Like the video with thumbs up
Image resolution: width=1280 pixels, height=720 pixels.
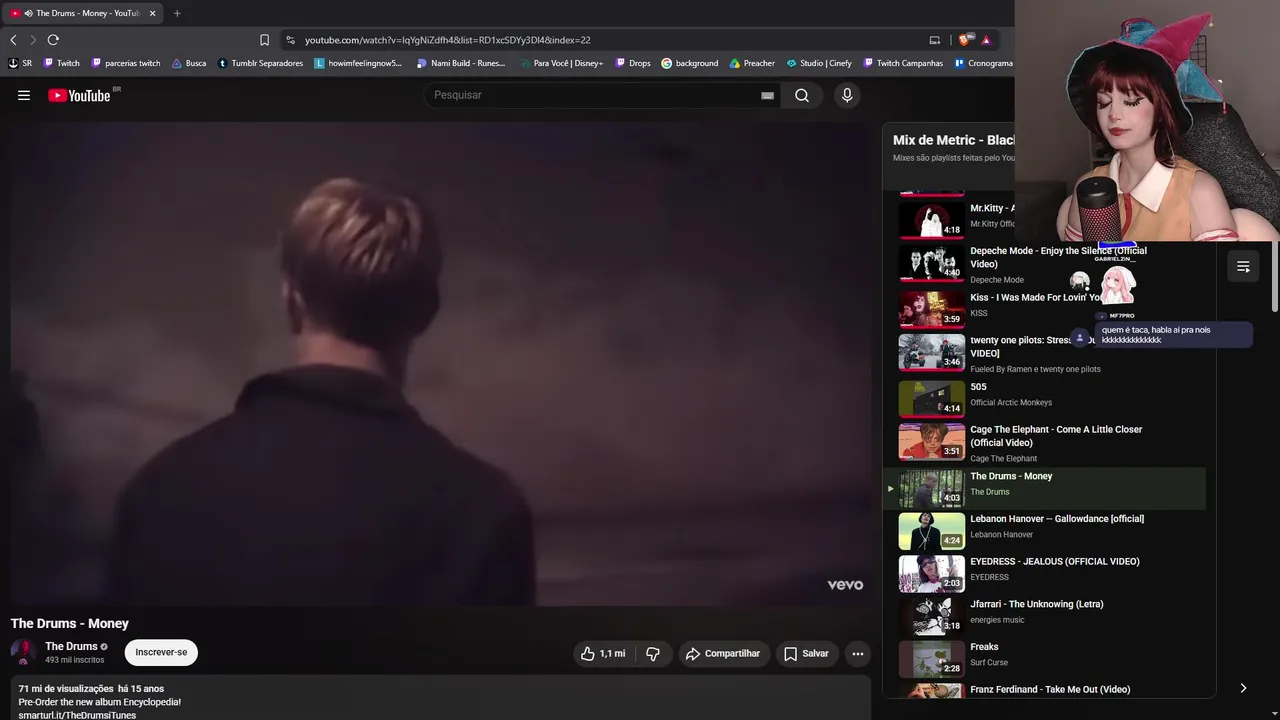click(603, 654)
